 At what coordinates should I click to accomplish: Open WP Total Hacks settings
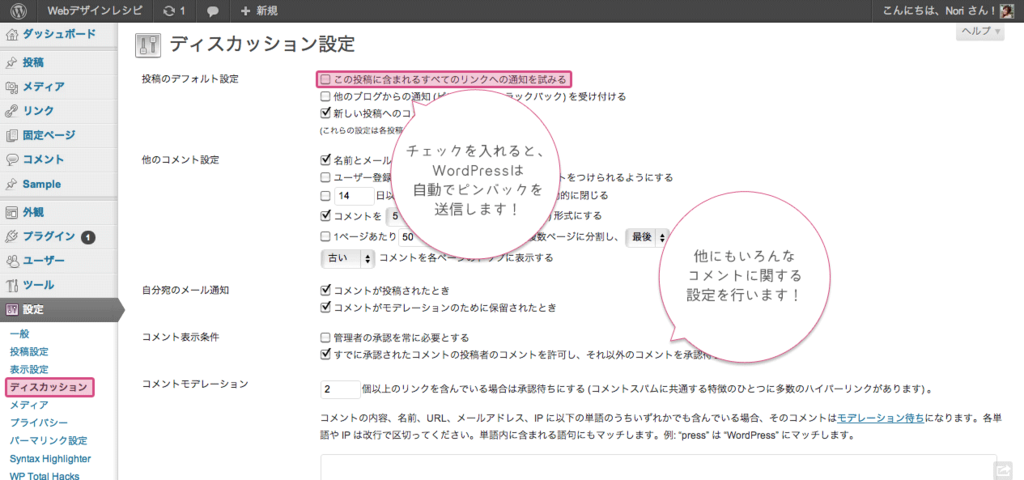click(44, 475)
